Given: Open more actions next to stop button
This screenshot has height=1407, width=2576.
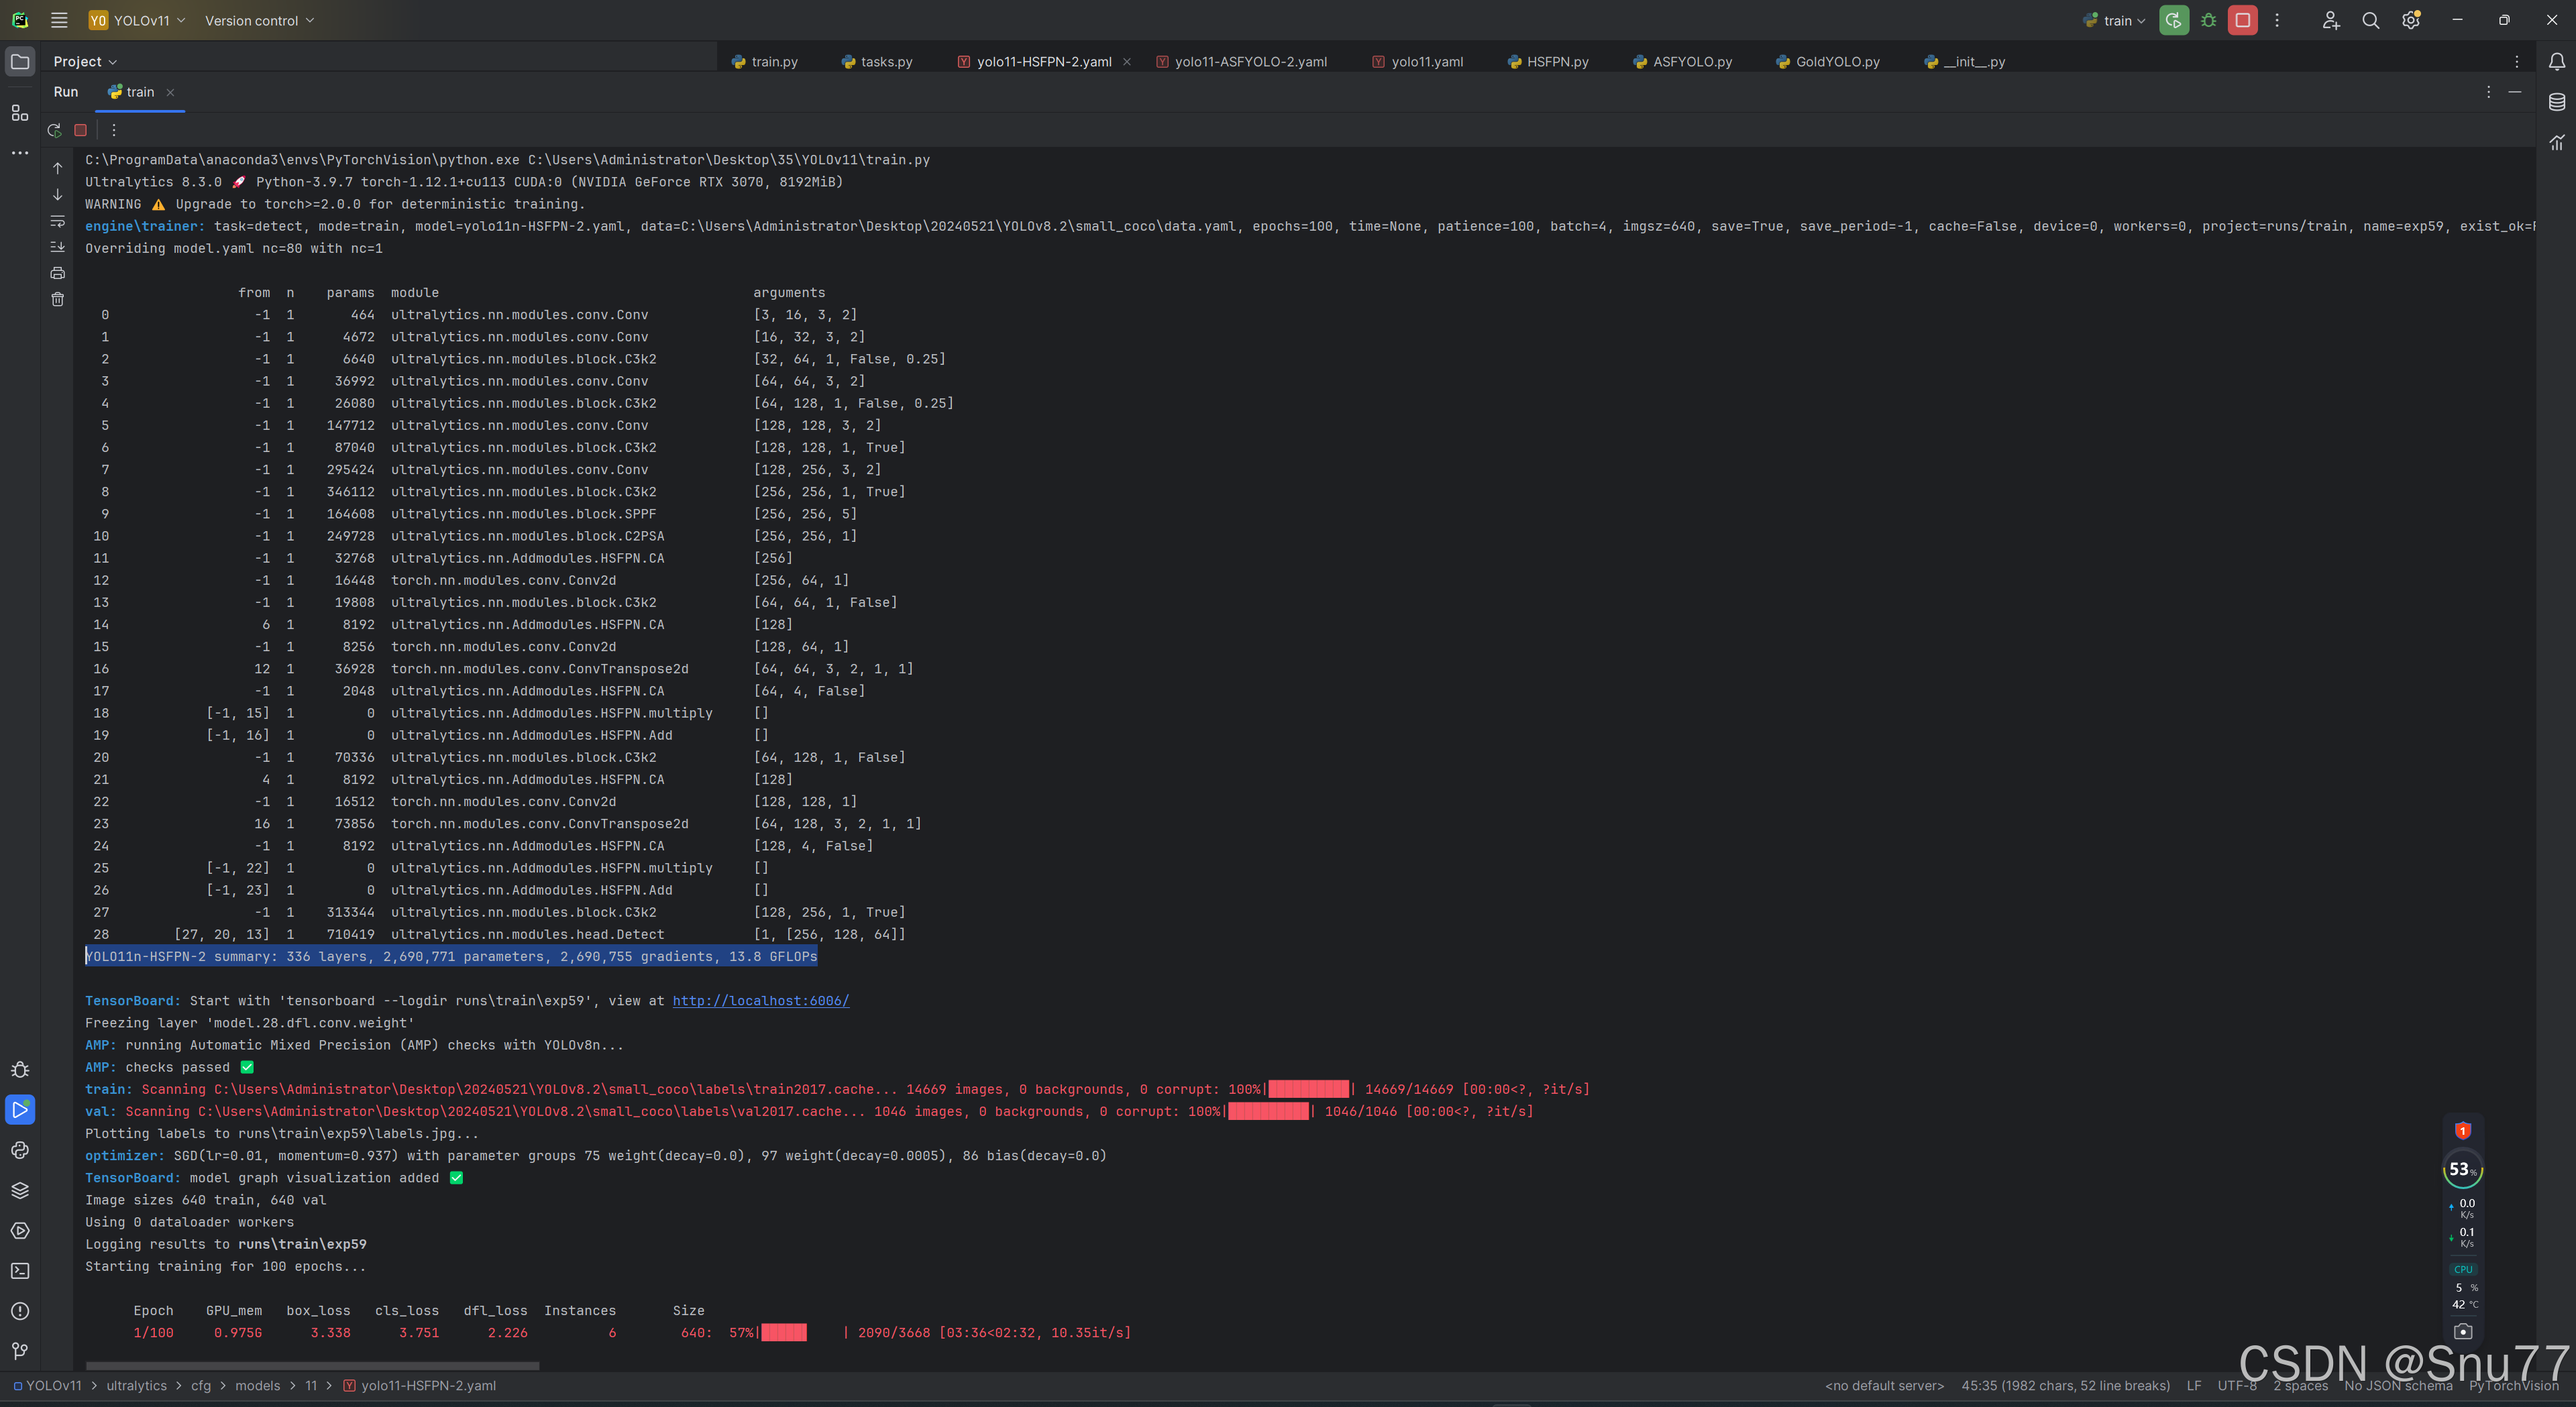Looking at the screenshot, I should (2277, 20).
